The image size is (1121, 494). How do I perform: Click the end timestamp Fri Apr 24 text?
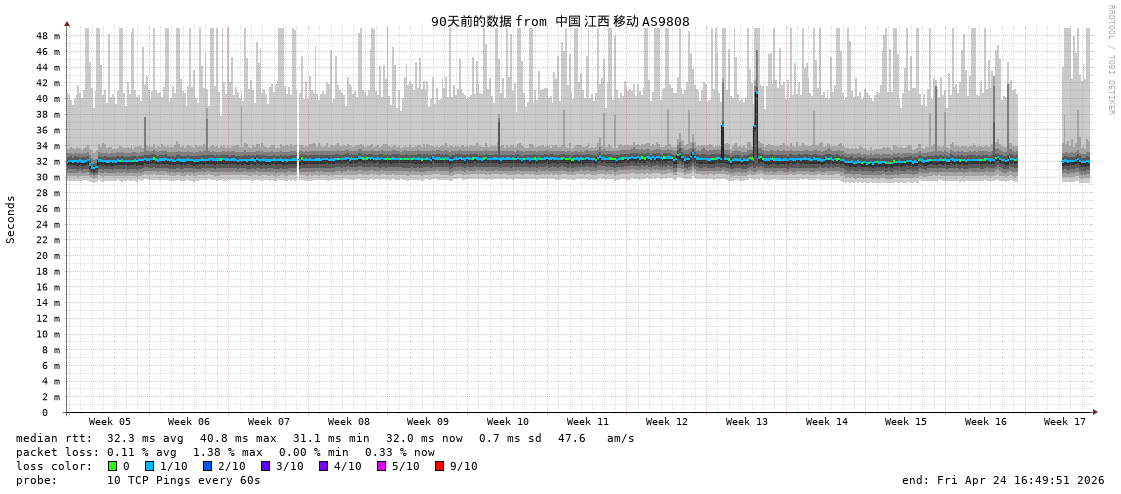click(1003, 480)
